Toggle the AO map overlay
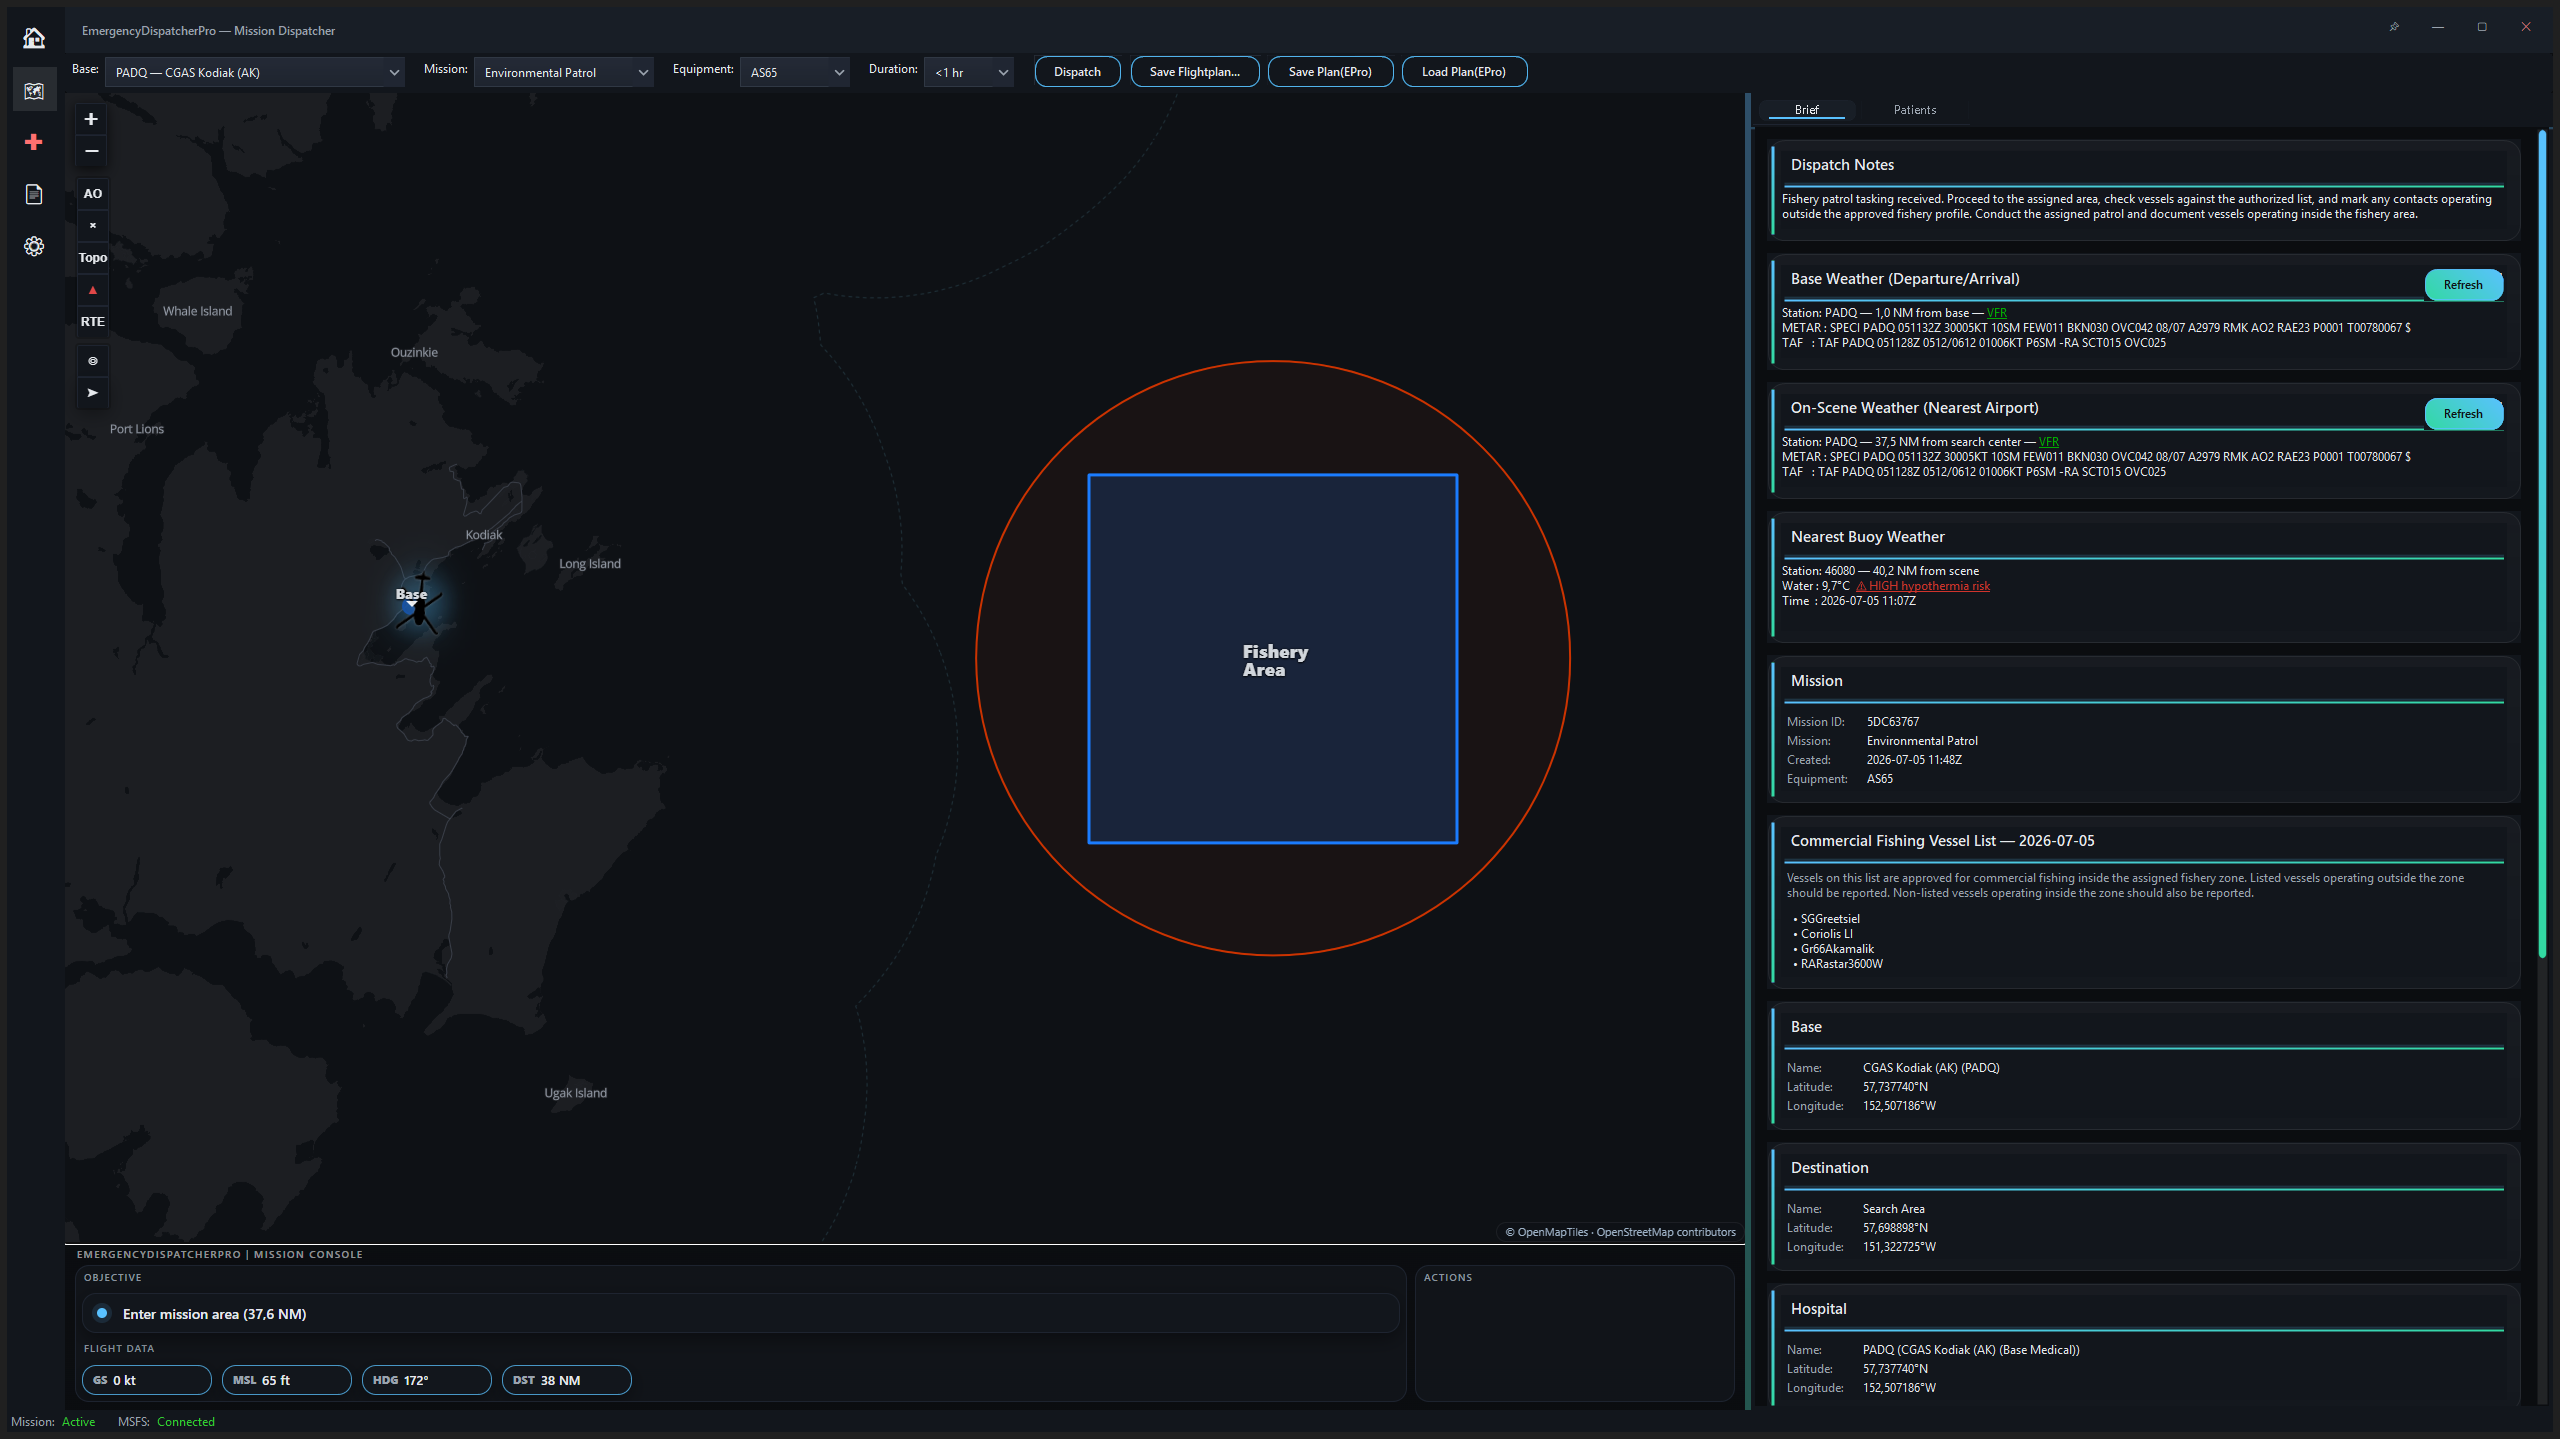 coord(93,194)
